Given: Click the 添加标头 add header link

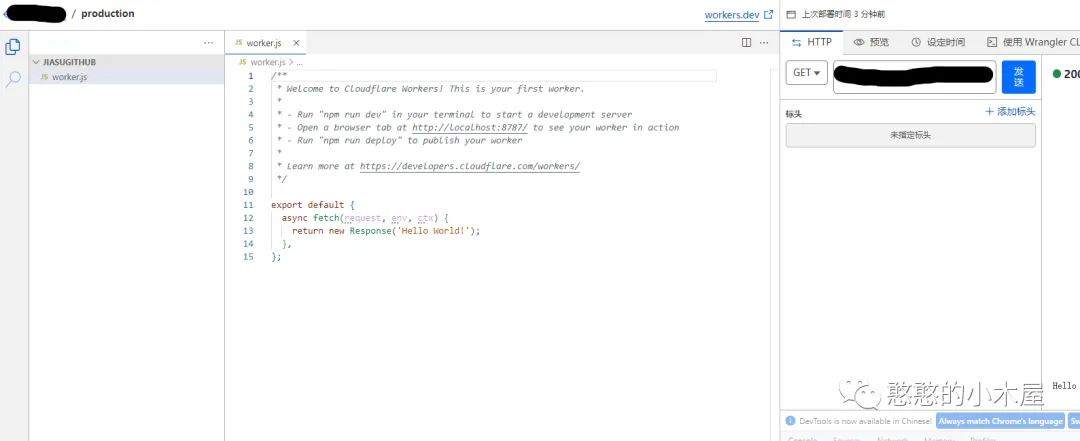Looking at the screenshot, I should click(x=1010, y=112).
